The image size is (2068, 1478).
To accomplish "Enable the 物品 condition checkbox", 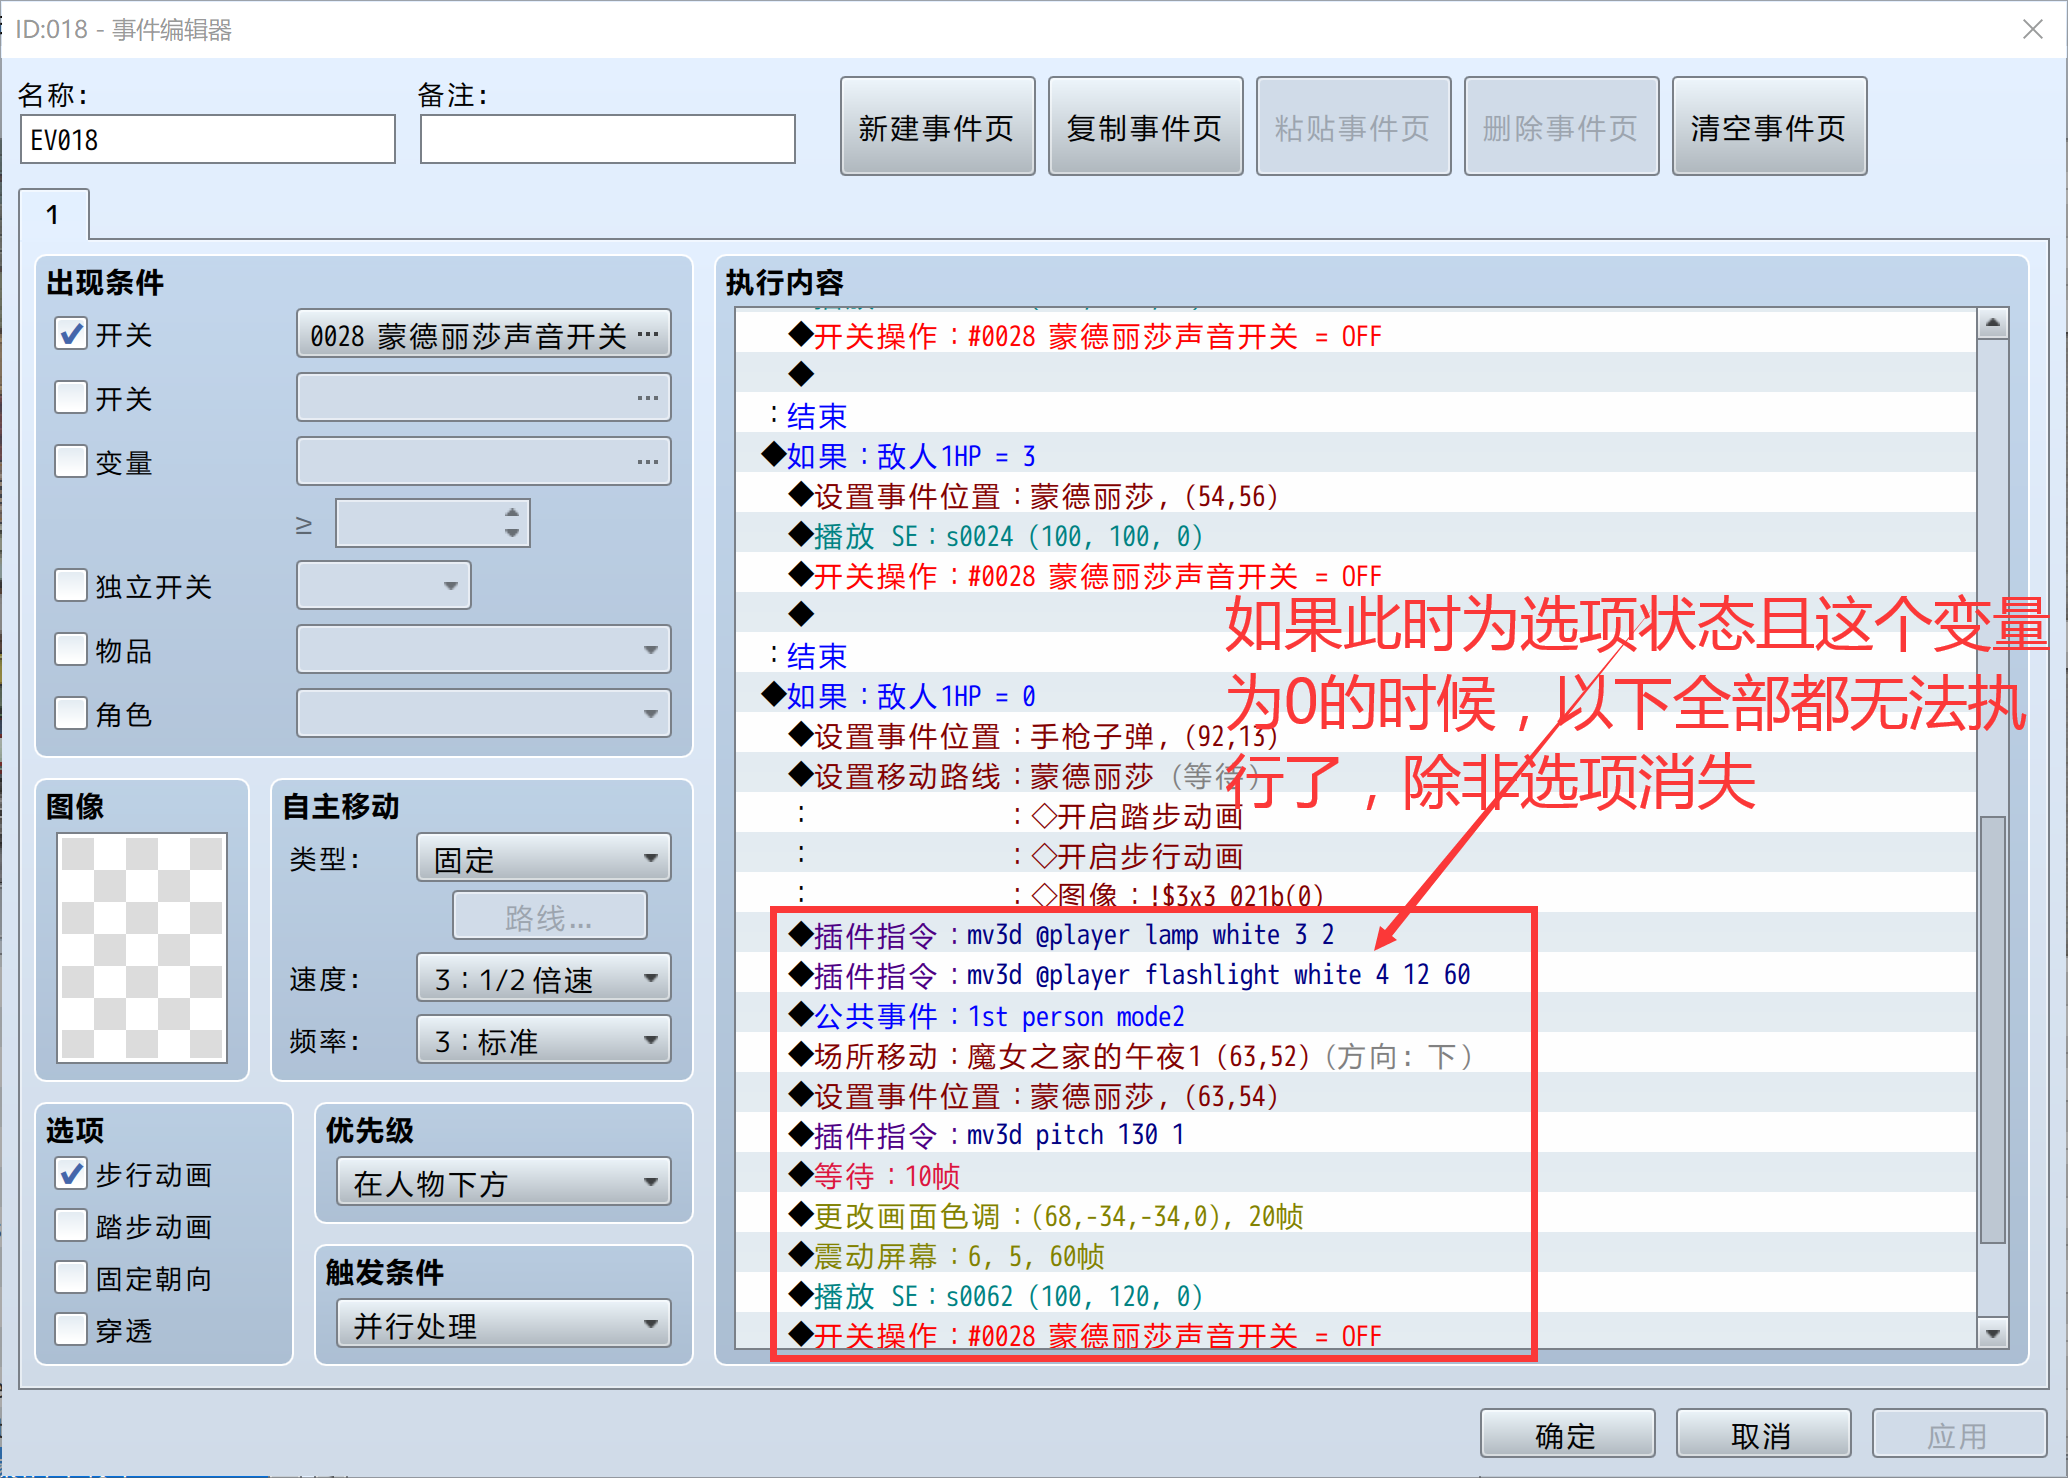I will coord(71,649).
